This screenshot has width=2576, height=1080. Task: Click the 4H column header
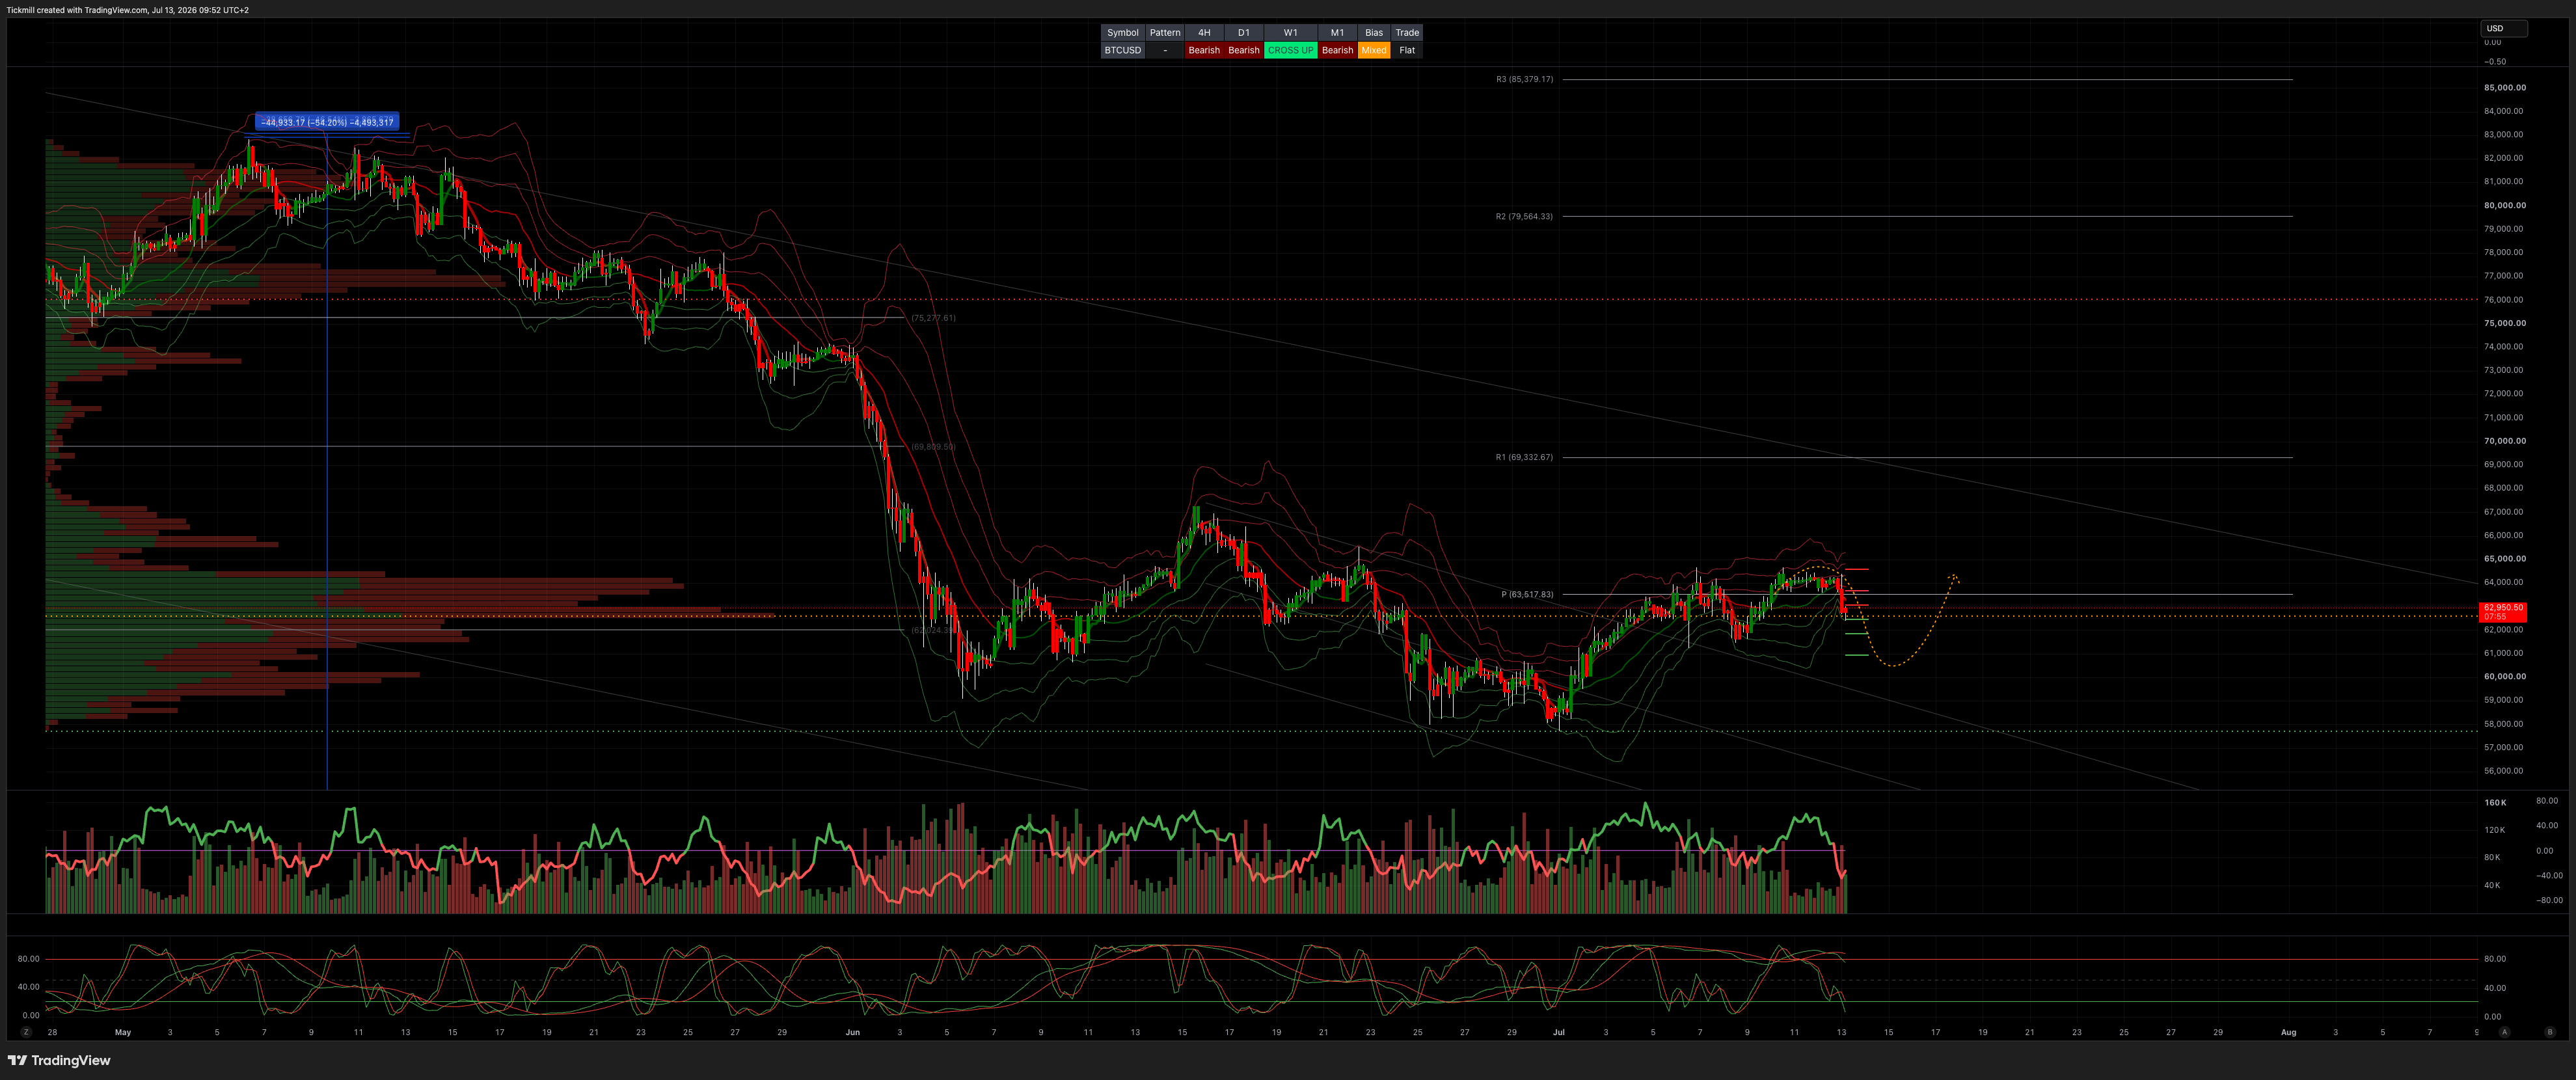click(1204, 32)
